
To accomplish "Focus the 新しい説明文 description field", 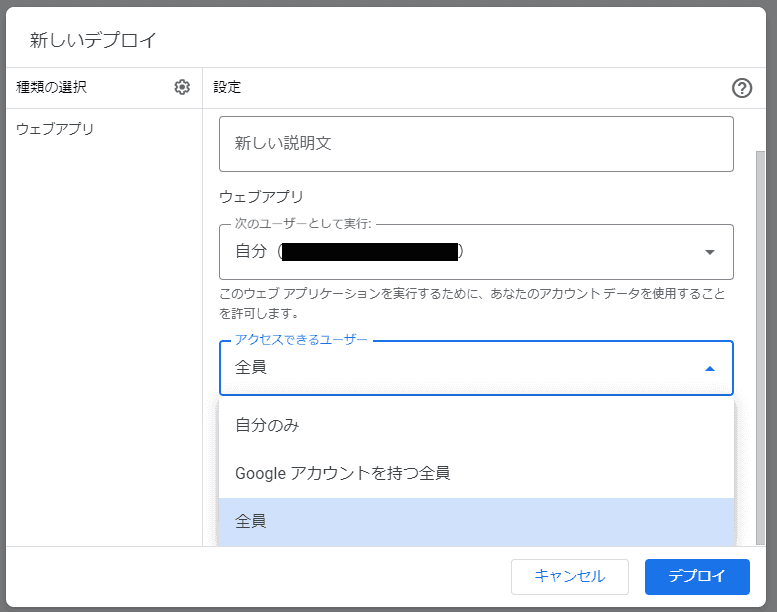I will click(x=476, y=144).
